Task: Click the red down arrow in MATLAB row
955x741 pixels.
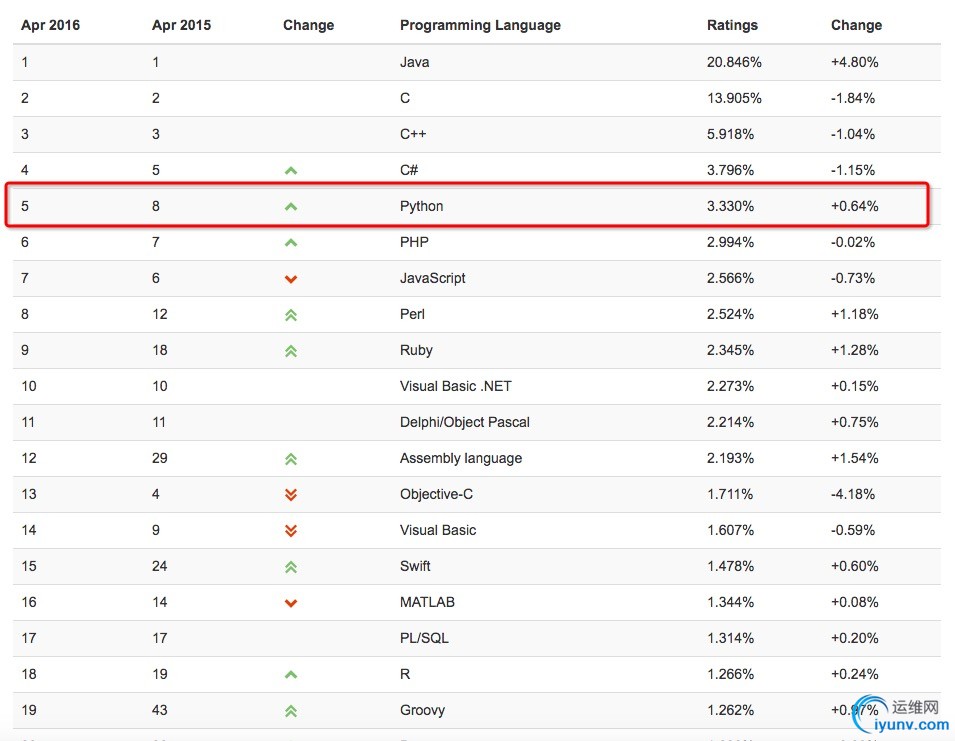Action: [x=291, y=602]
